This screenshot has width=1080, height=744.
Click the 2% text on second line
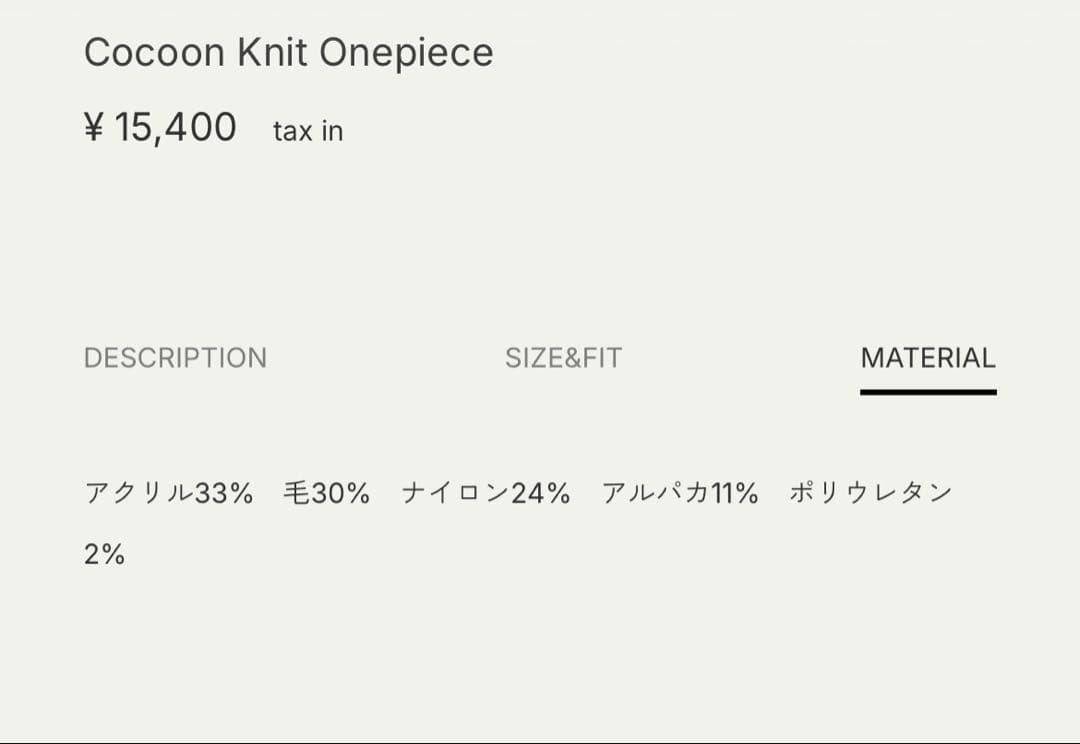105,553
